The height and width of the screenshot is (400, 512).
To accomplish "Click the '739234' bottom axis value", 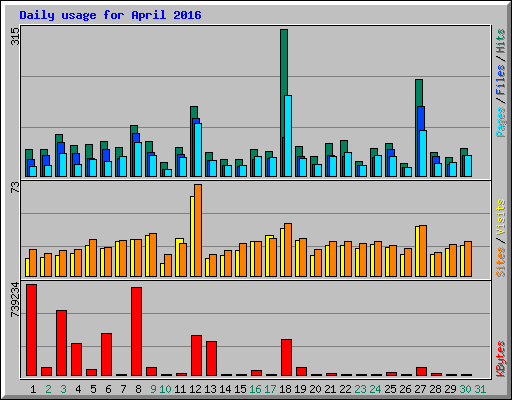I will pyautogui.click(x=16, y=299).
